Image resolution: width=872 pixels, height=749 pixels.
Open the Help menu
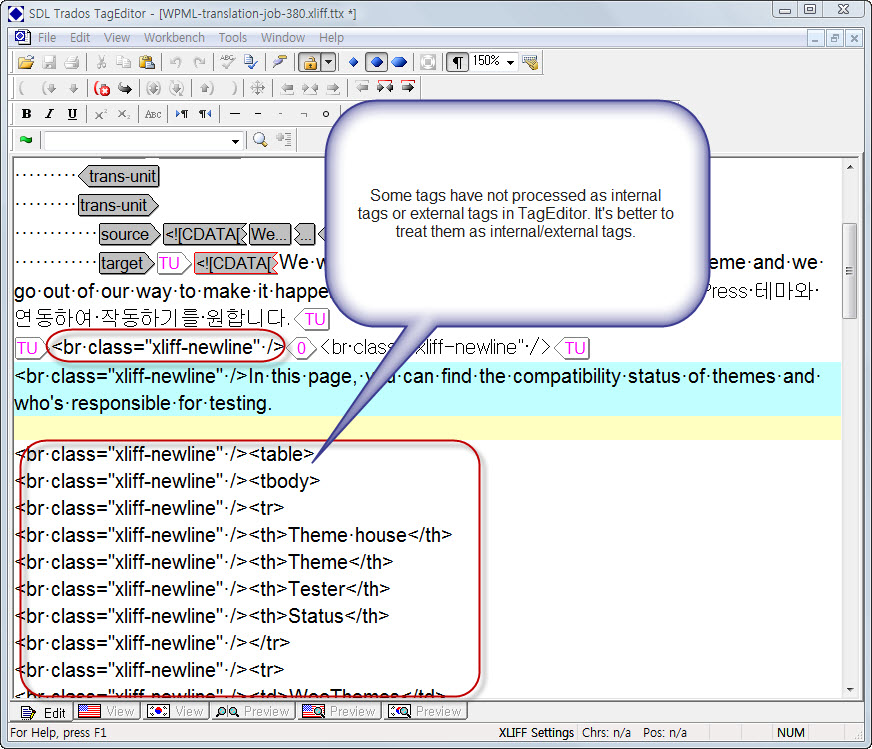pos(331,37)
